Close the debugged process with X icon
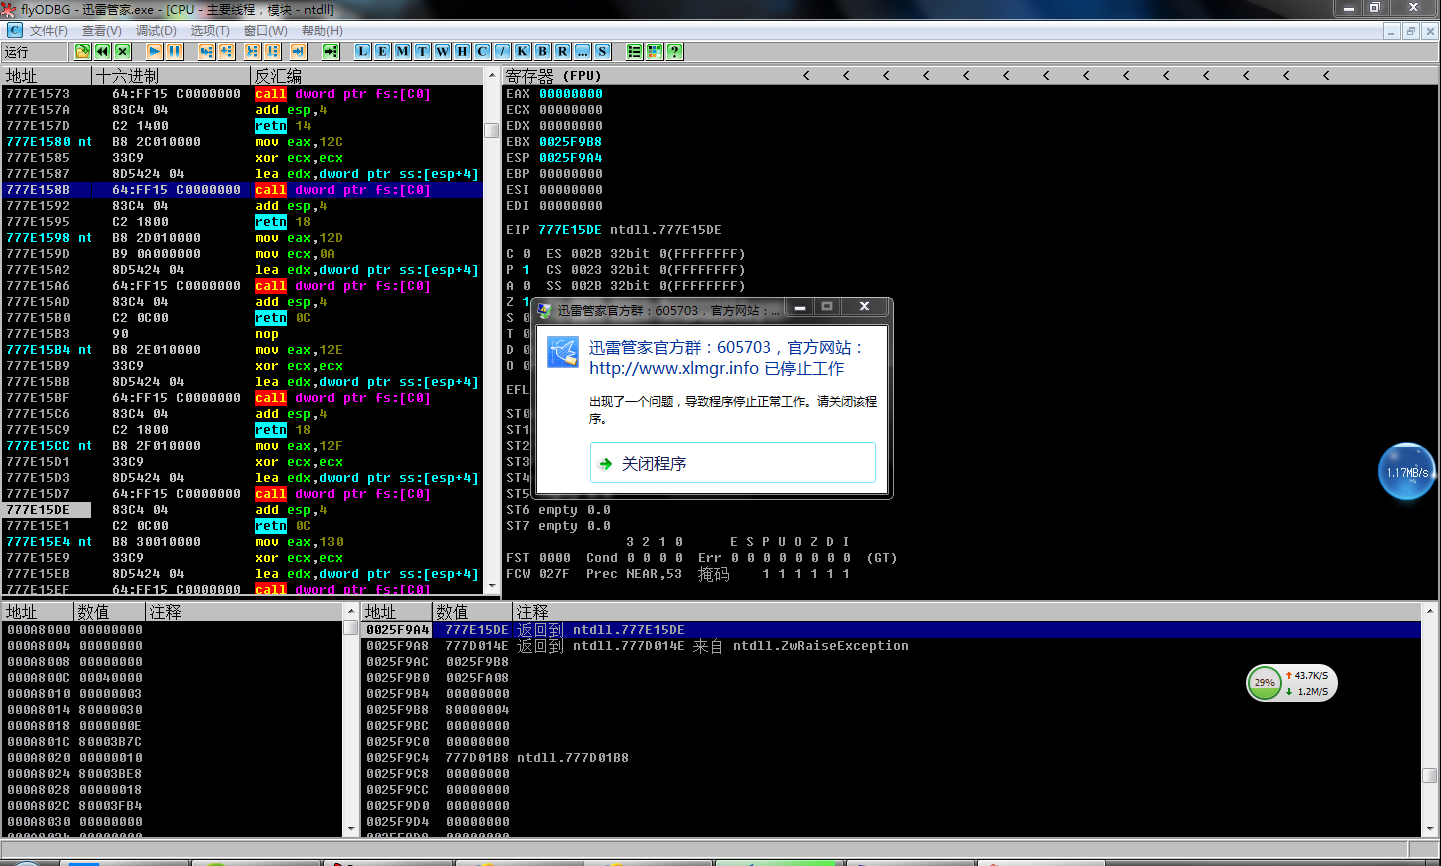1441x866 pixels. pos(123,51)
